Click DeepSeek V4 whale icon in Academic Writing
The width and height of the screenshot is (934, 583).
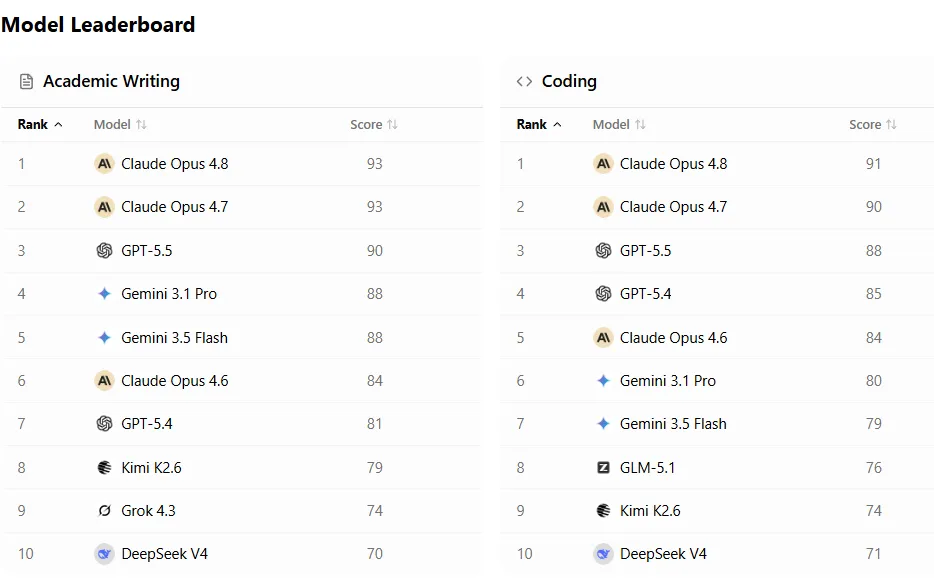104,554
